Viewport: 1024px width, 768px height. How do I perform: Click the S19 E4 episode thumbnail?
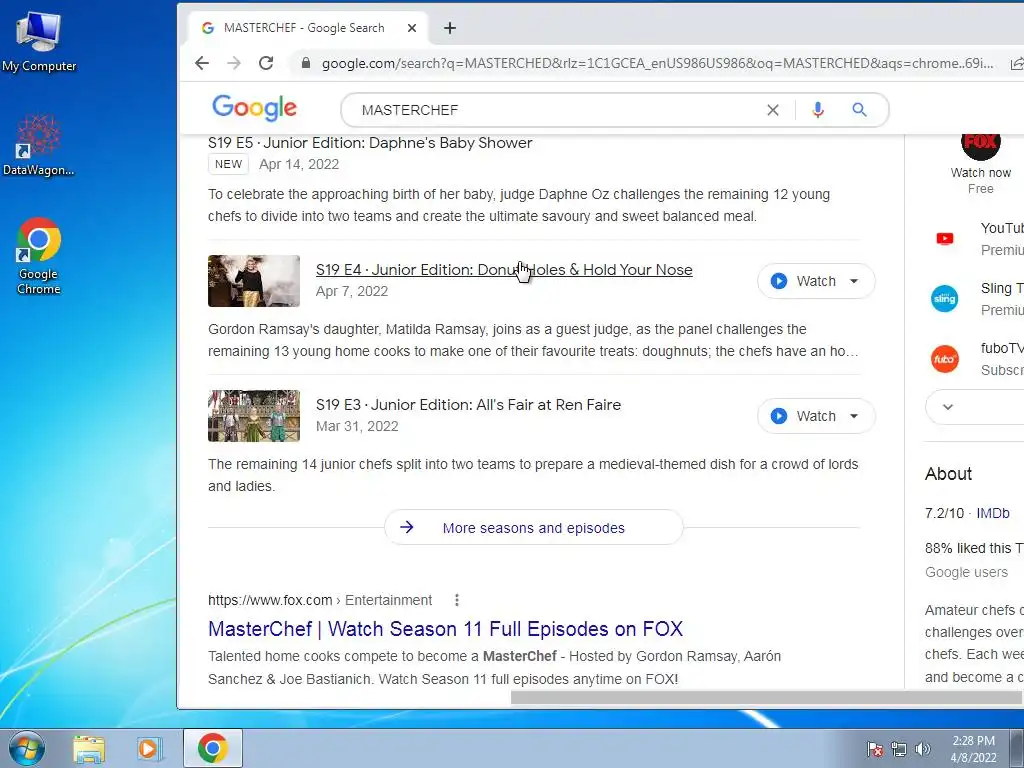[253, 281]
